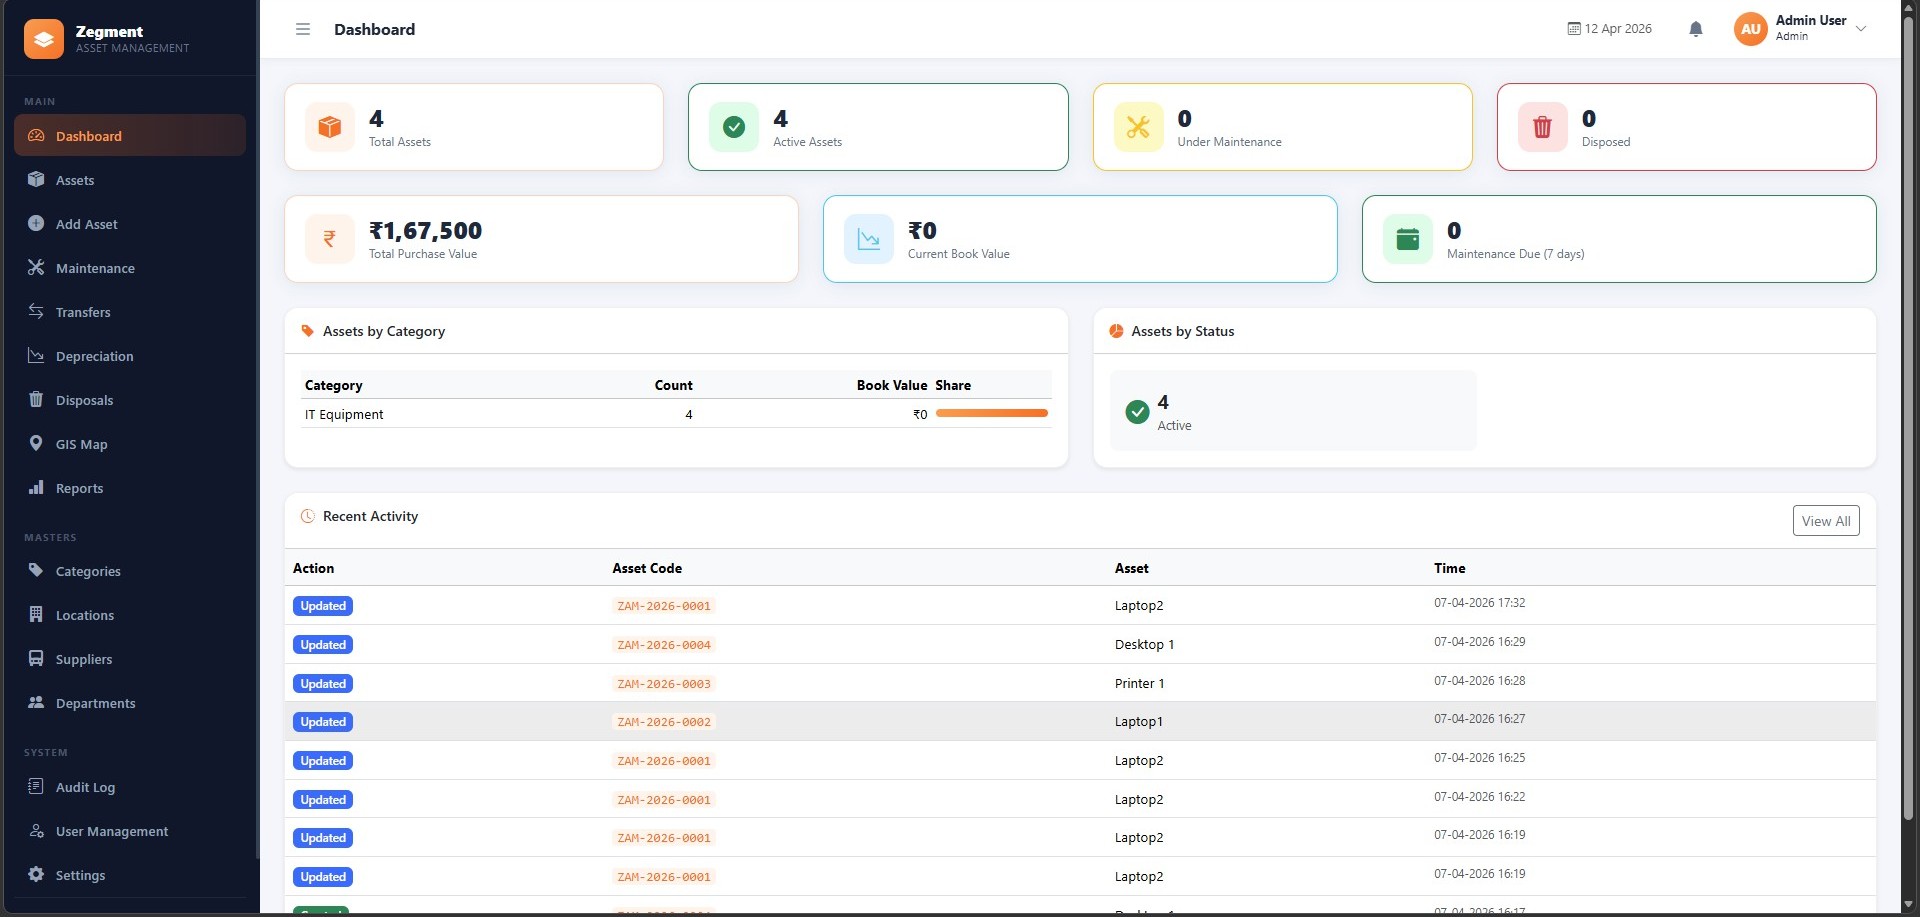1920x917 pixels.
Task: Select Maintenance in the sidebar
Action: coord(95,268)
